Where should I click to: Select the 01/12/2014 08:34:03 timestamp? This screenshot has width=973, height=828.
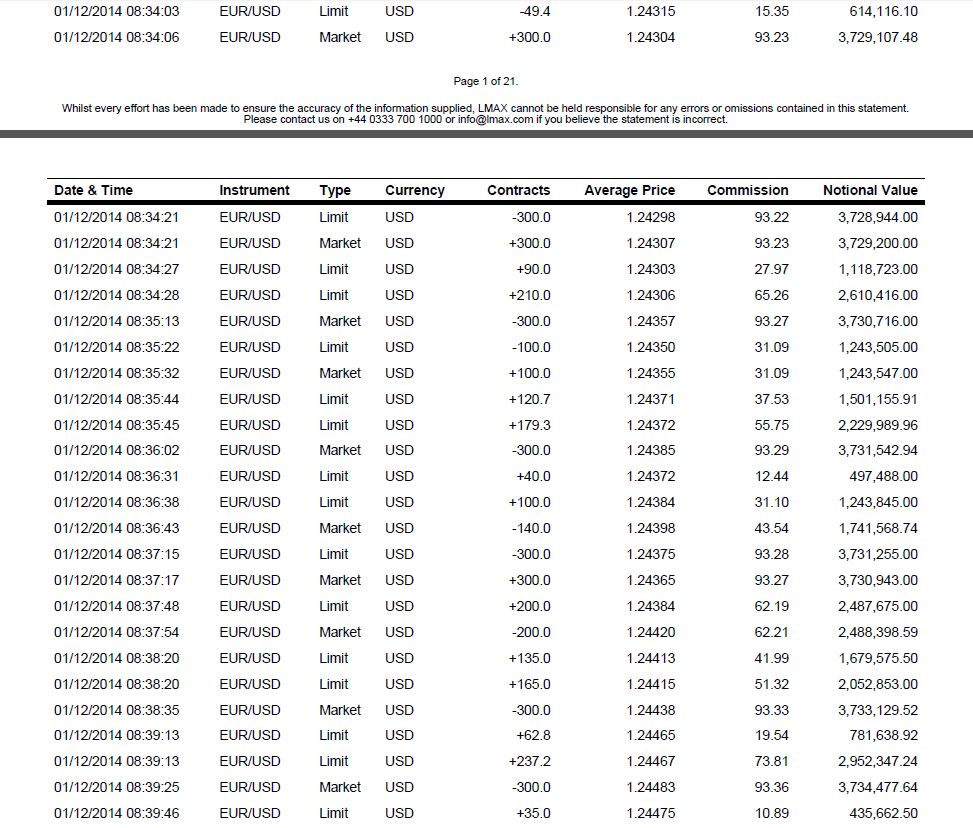click(117, 11)
